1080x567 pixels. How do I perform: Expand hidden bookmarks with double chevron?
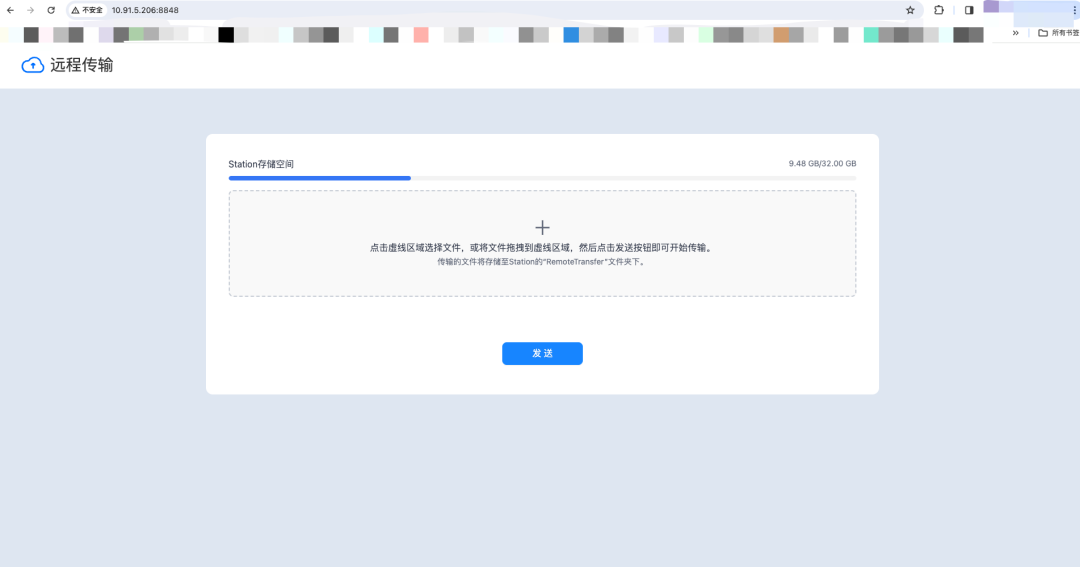click(1015, 32)
